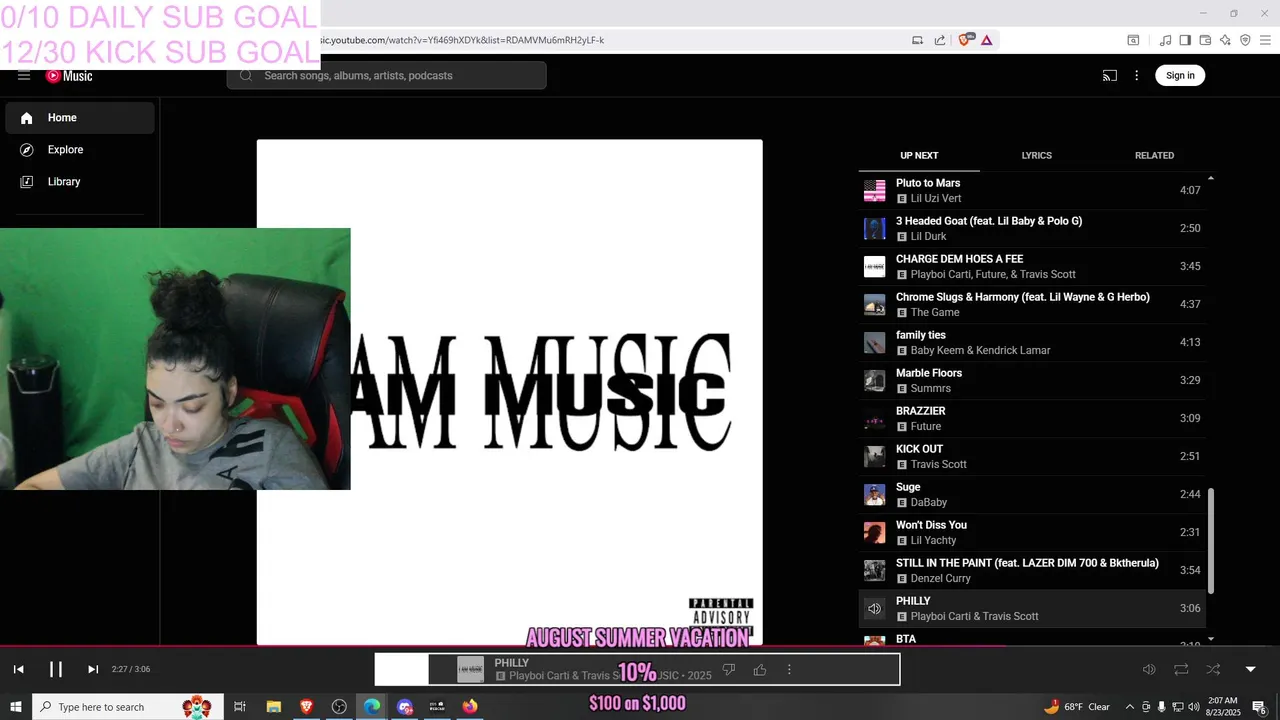Open OBS Studio from the taskbar
The image size is (1280, 720).
(339, 707)
